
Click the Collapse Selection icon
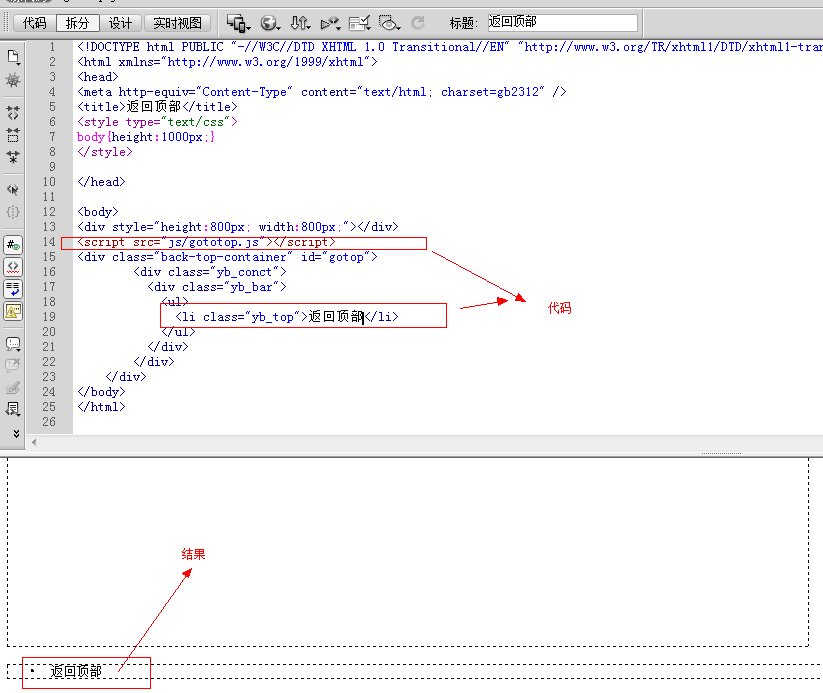pyautogui.click(x=13, y=135)
